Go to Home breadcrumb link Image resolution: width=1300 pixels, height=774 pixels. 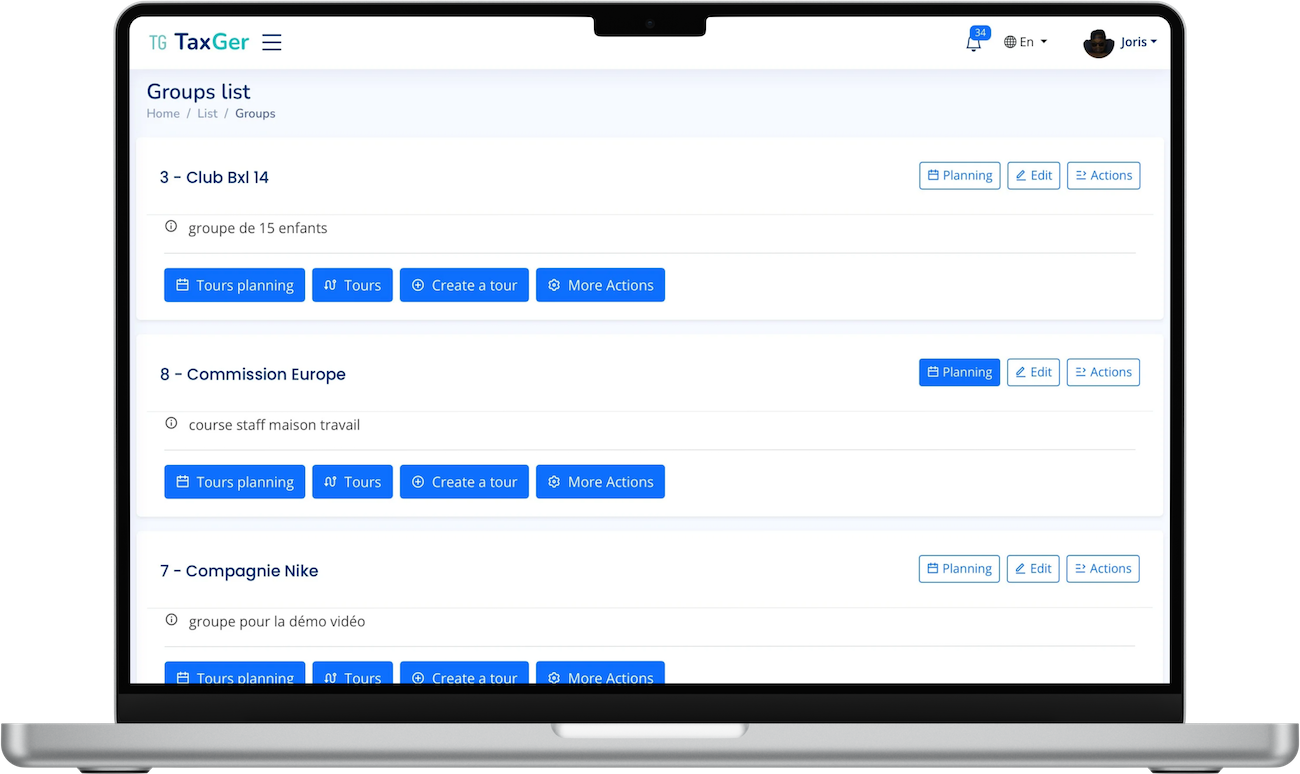[163, 114]
